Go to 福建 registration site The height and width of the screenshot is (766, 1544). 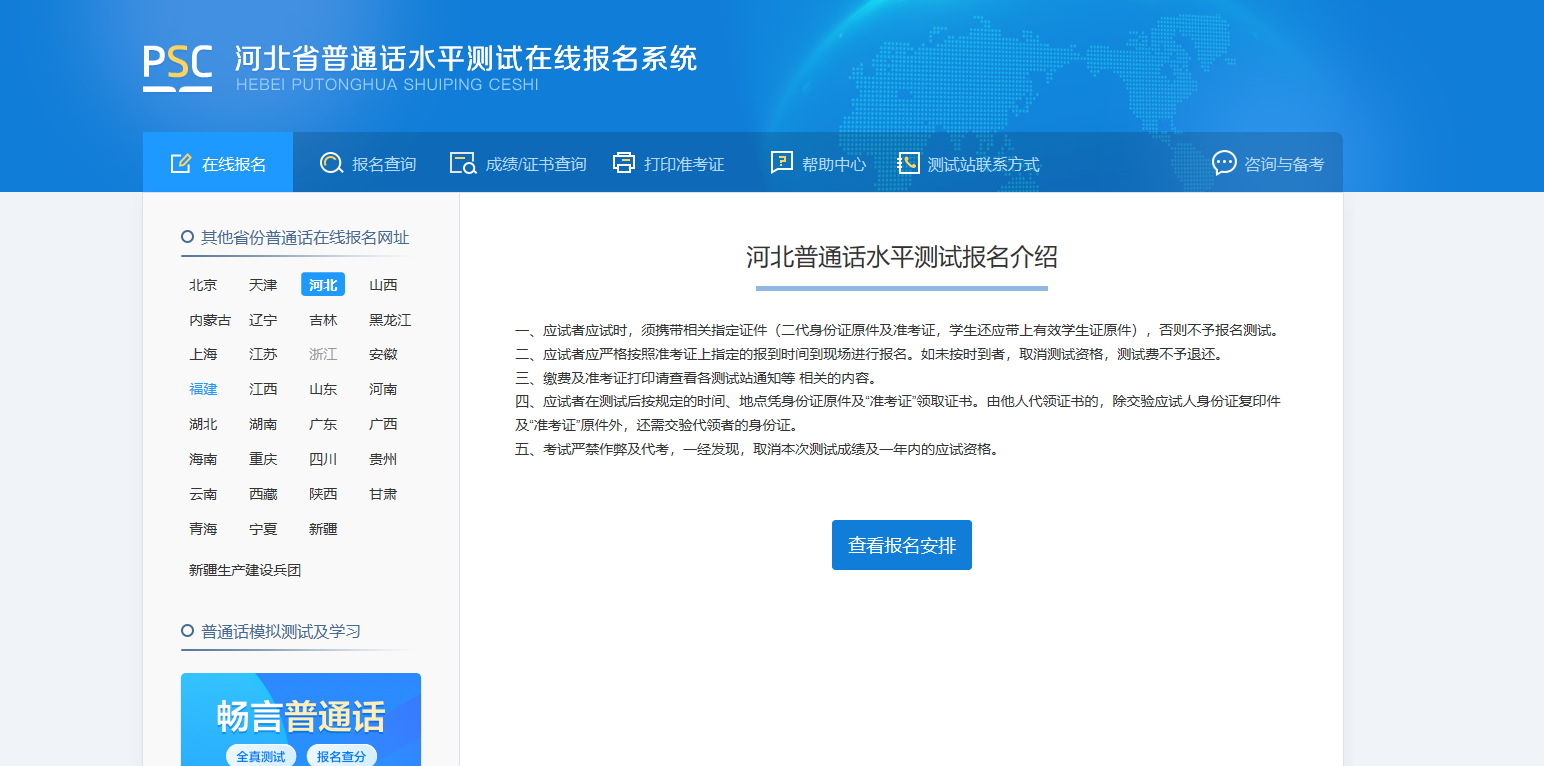(203, 389)
